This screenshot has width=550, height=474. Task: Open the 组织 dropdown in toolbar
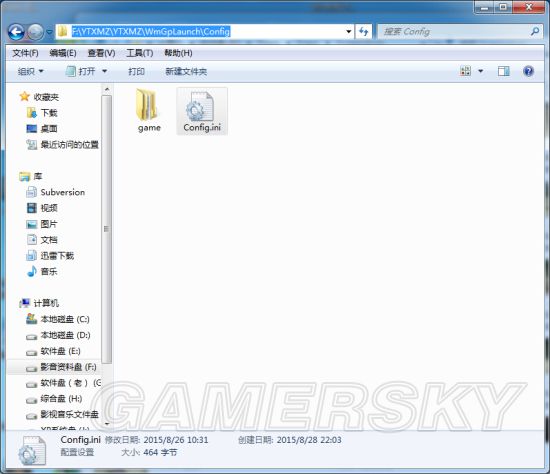[31, 72]
